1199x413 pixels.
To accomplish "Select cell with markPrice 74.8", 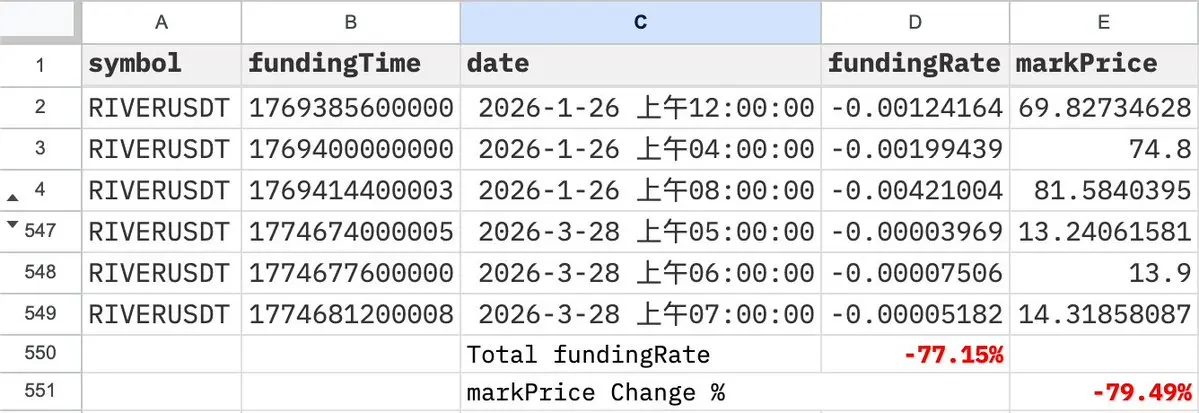I will 1103,149.
